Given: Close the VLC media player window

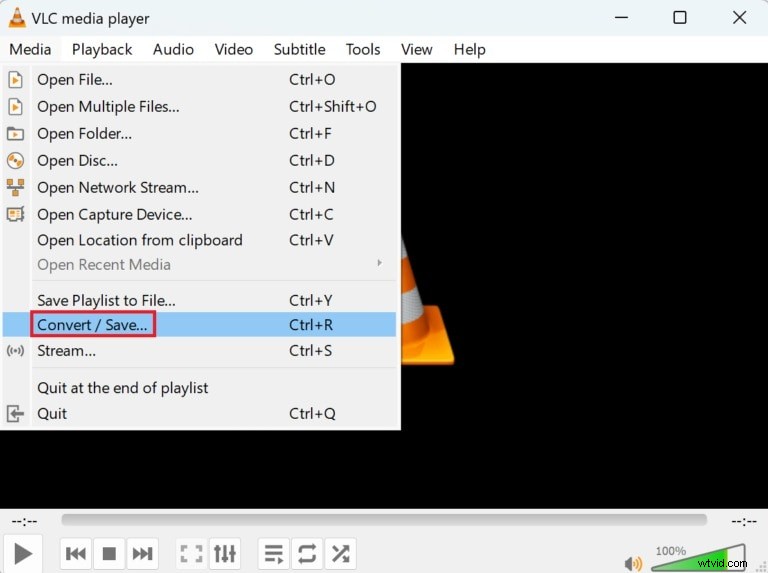Looking at the screenshot, I should click(x=740, y=18).
